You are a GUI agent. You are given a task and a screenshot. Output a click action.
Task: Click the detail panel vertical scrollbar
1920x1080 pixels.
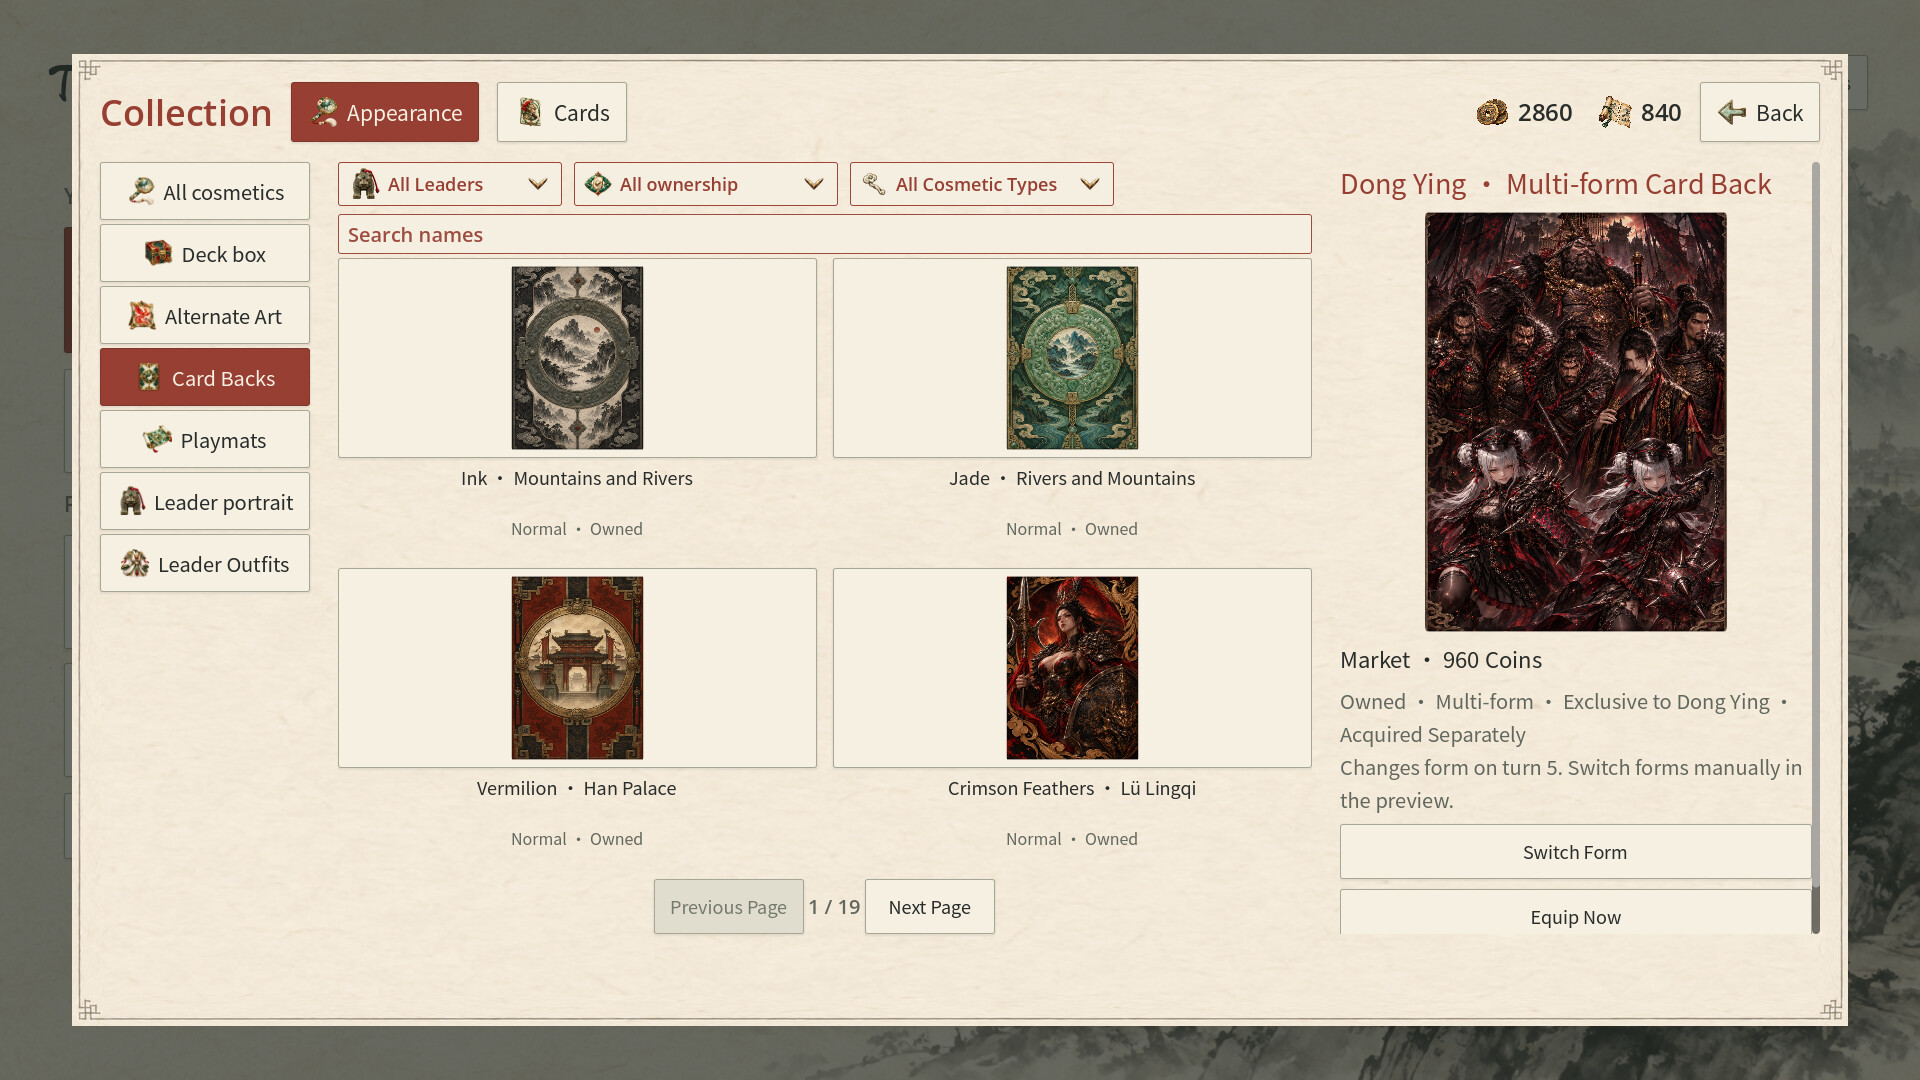tap(1815, 548)
